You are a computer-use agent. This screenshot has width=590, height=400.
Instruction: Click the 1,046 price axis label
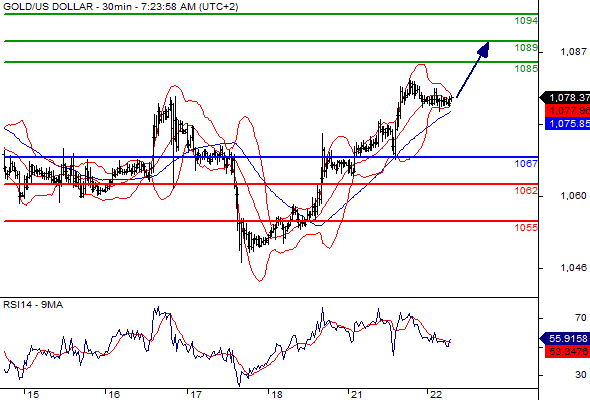(573, 268)
